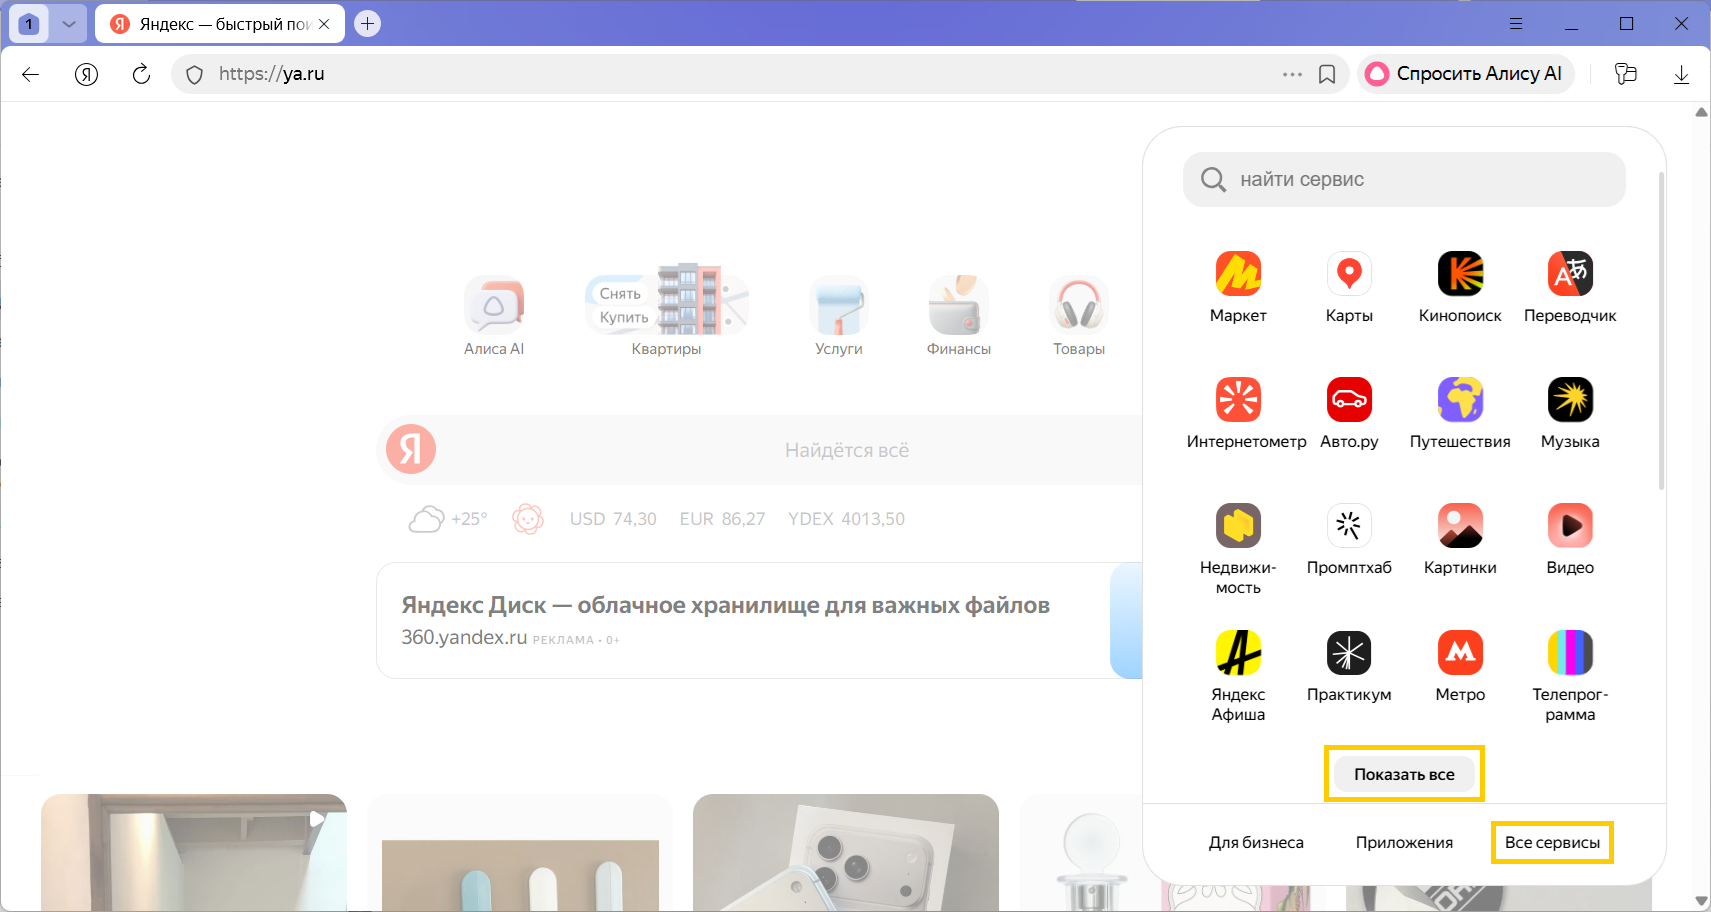Viewport: 1711px width, 912px height.
Task: Expand the tab group dropdown arrow
Action: coord(69,24)
